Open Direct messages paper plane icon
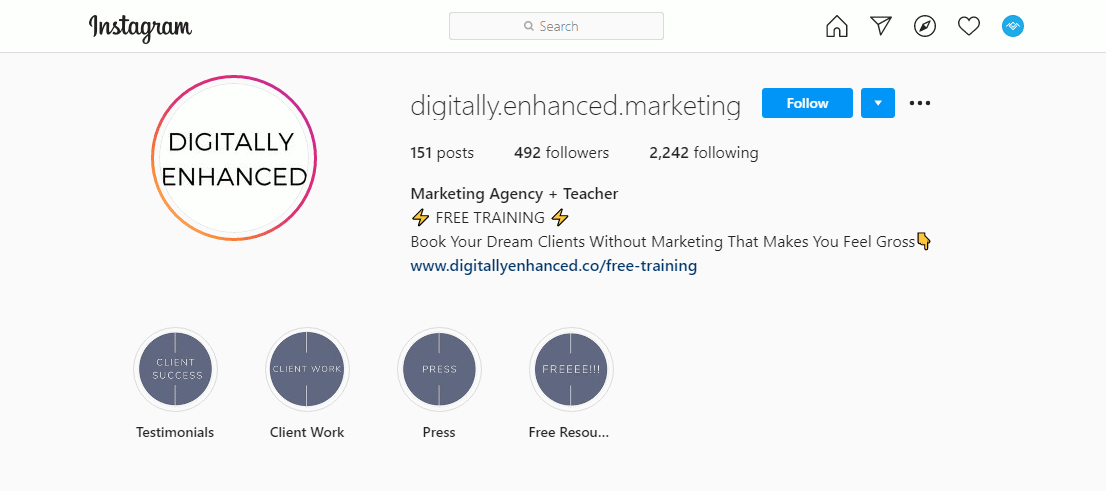Screen dimensions: 1106x491 point(881,26)
